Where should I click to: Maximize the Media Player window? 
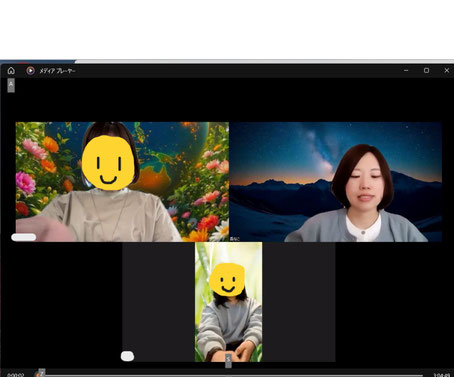tap(426, 71)
